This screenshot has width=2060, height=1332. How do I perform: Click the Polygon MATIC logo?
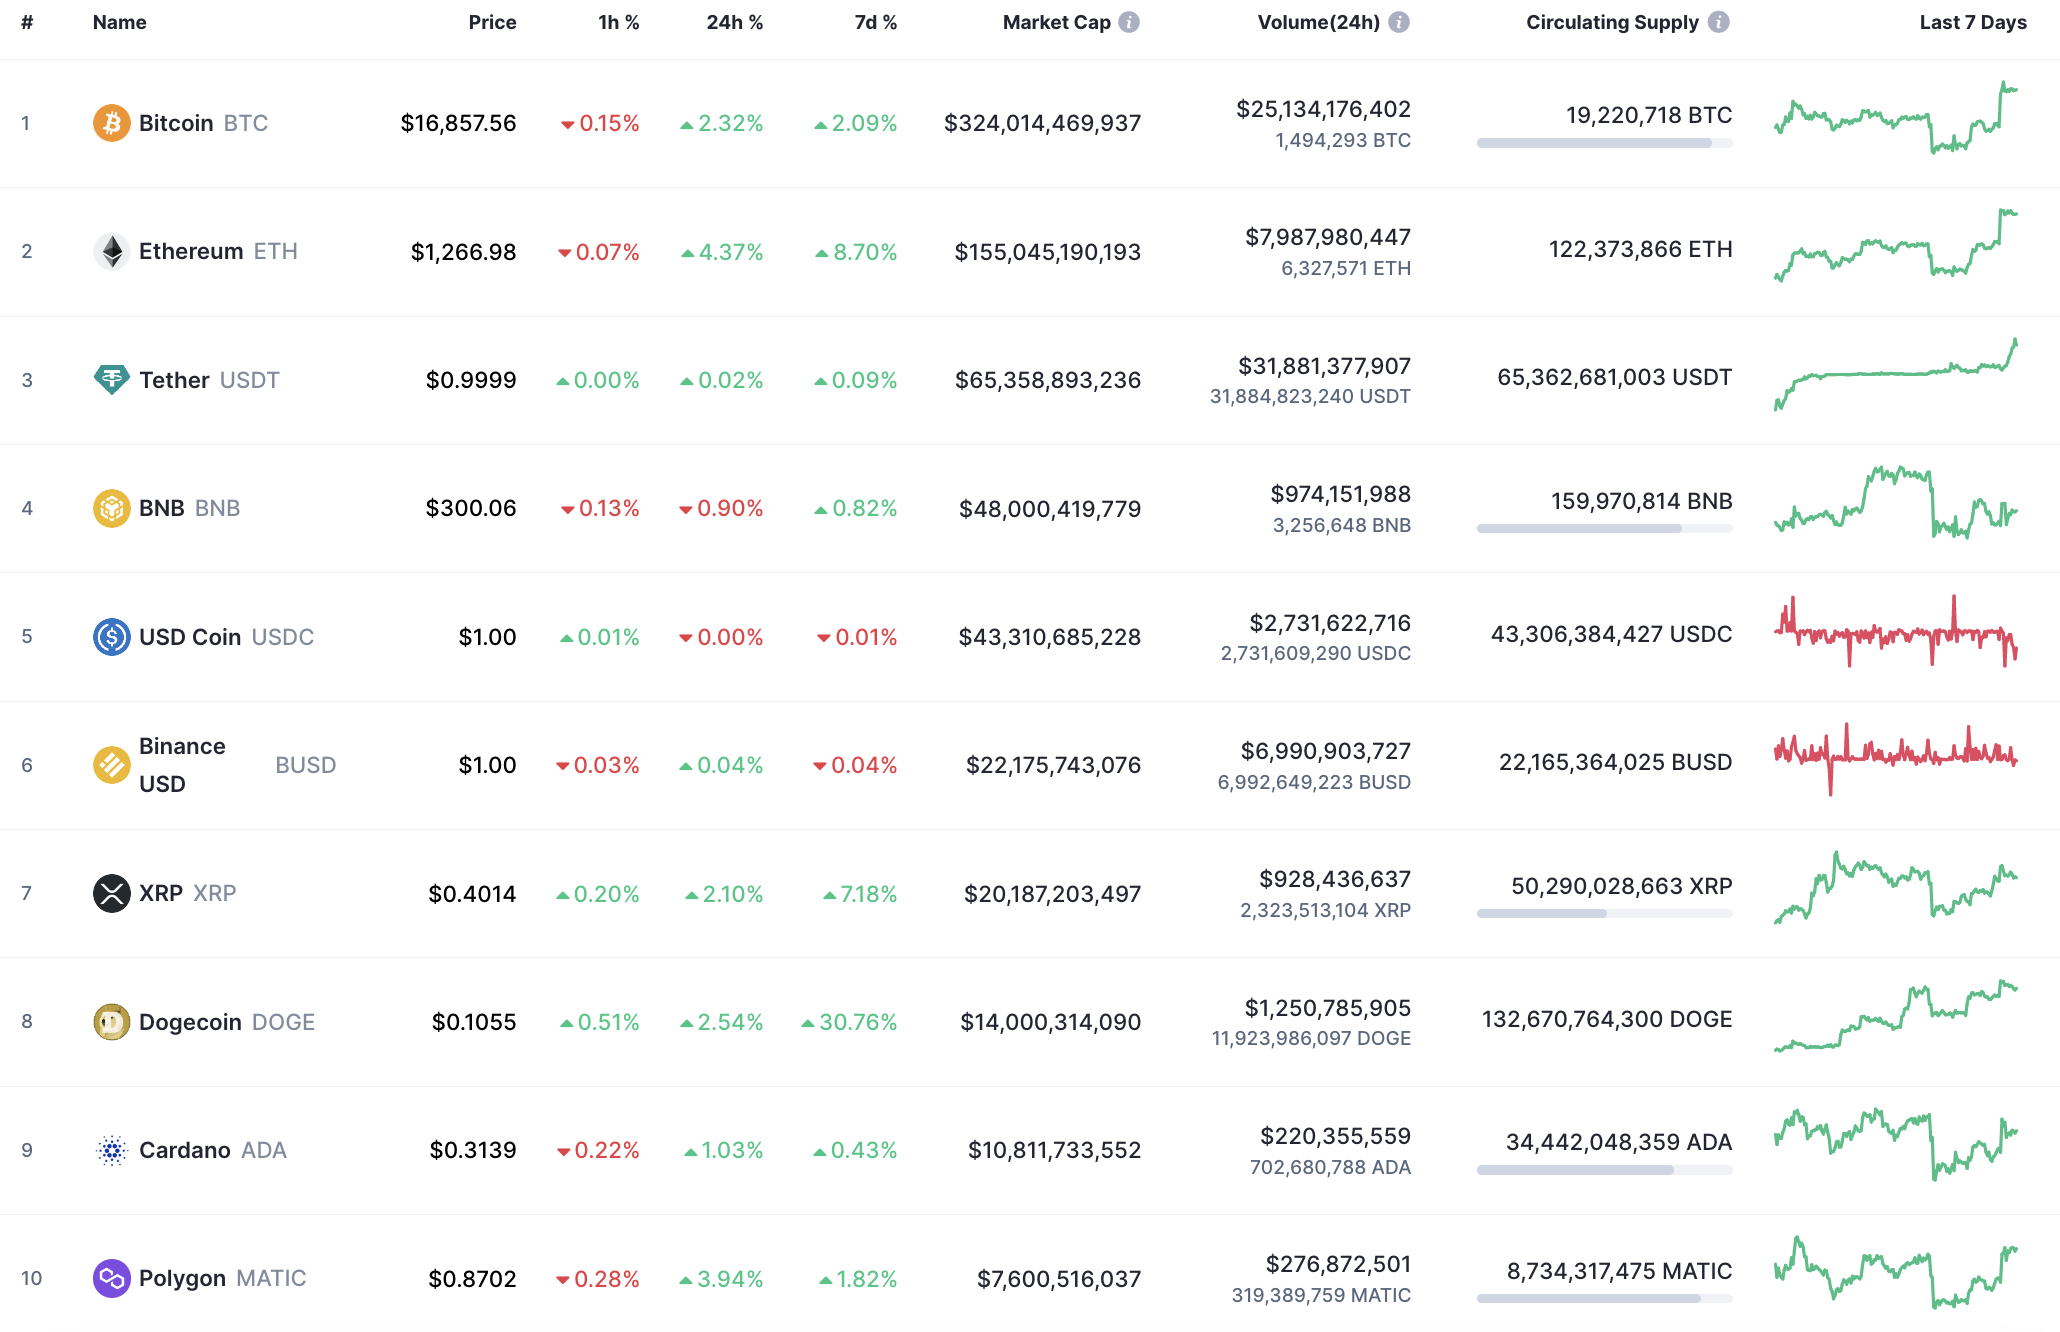pos(112,1278)
